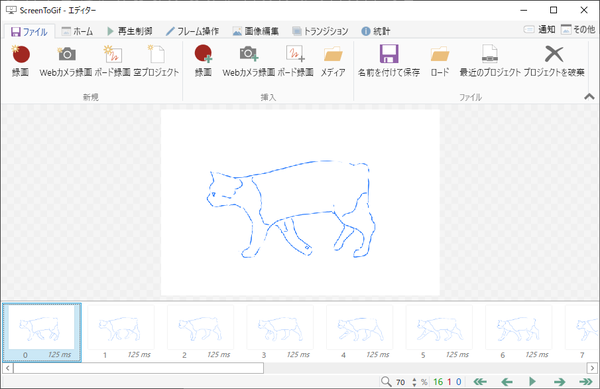Viewport: 600px width, 389px height.
Task: Open Webカメラ録画 in the 新規 group
Action: click(66, 61)
